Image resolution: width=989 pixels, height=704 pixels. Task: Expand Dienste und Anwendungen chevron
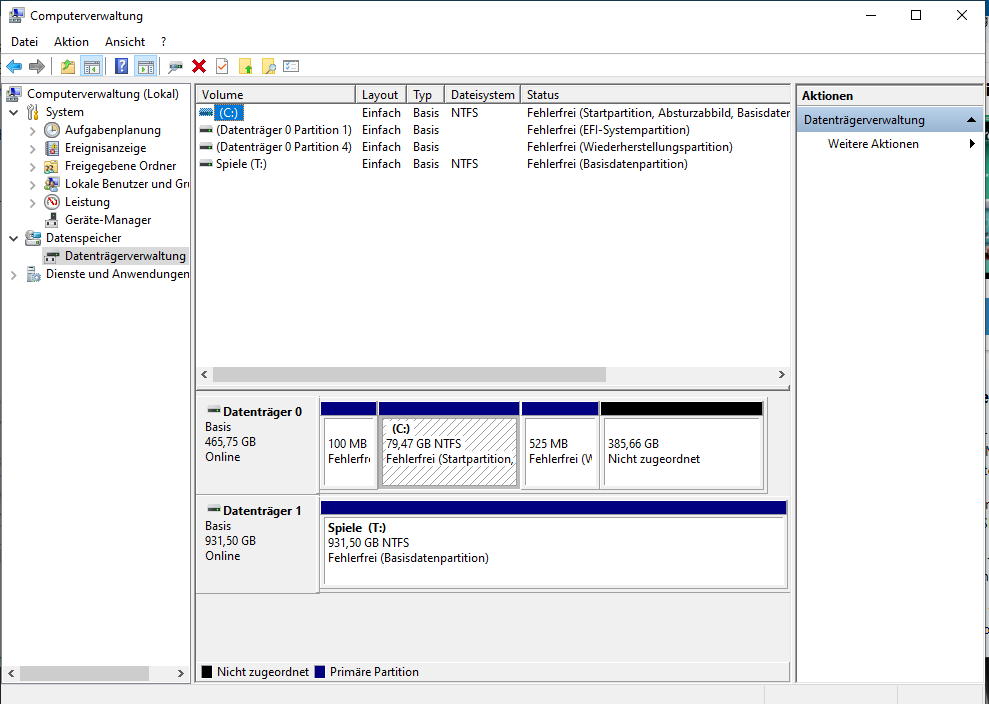[13, 274]
